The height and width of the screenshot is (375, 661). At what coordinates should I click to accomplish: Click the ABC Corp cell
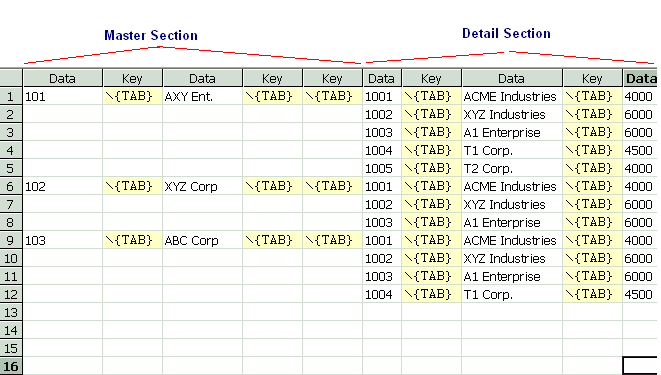click(202, 240)
